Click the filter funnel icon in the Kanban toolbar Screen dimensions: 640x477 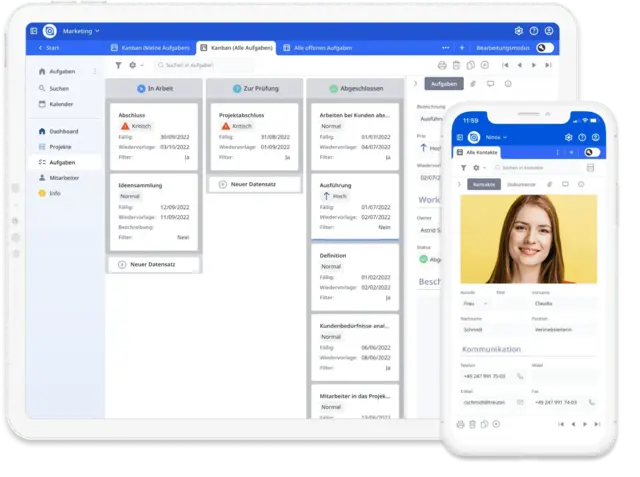(x=118, y=65)
